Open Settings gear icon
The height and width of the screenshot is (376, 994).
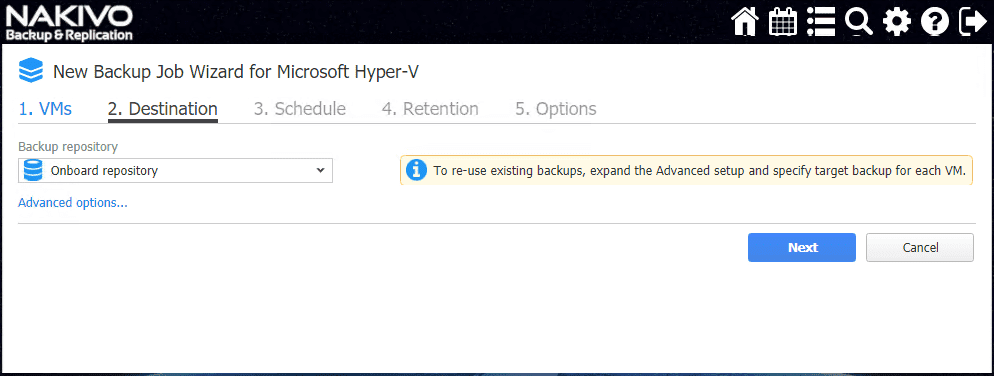click(897, 22)
